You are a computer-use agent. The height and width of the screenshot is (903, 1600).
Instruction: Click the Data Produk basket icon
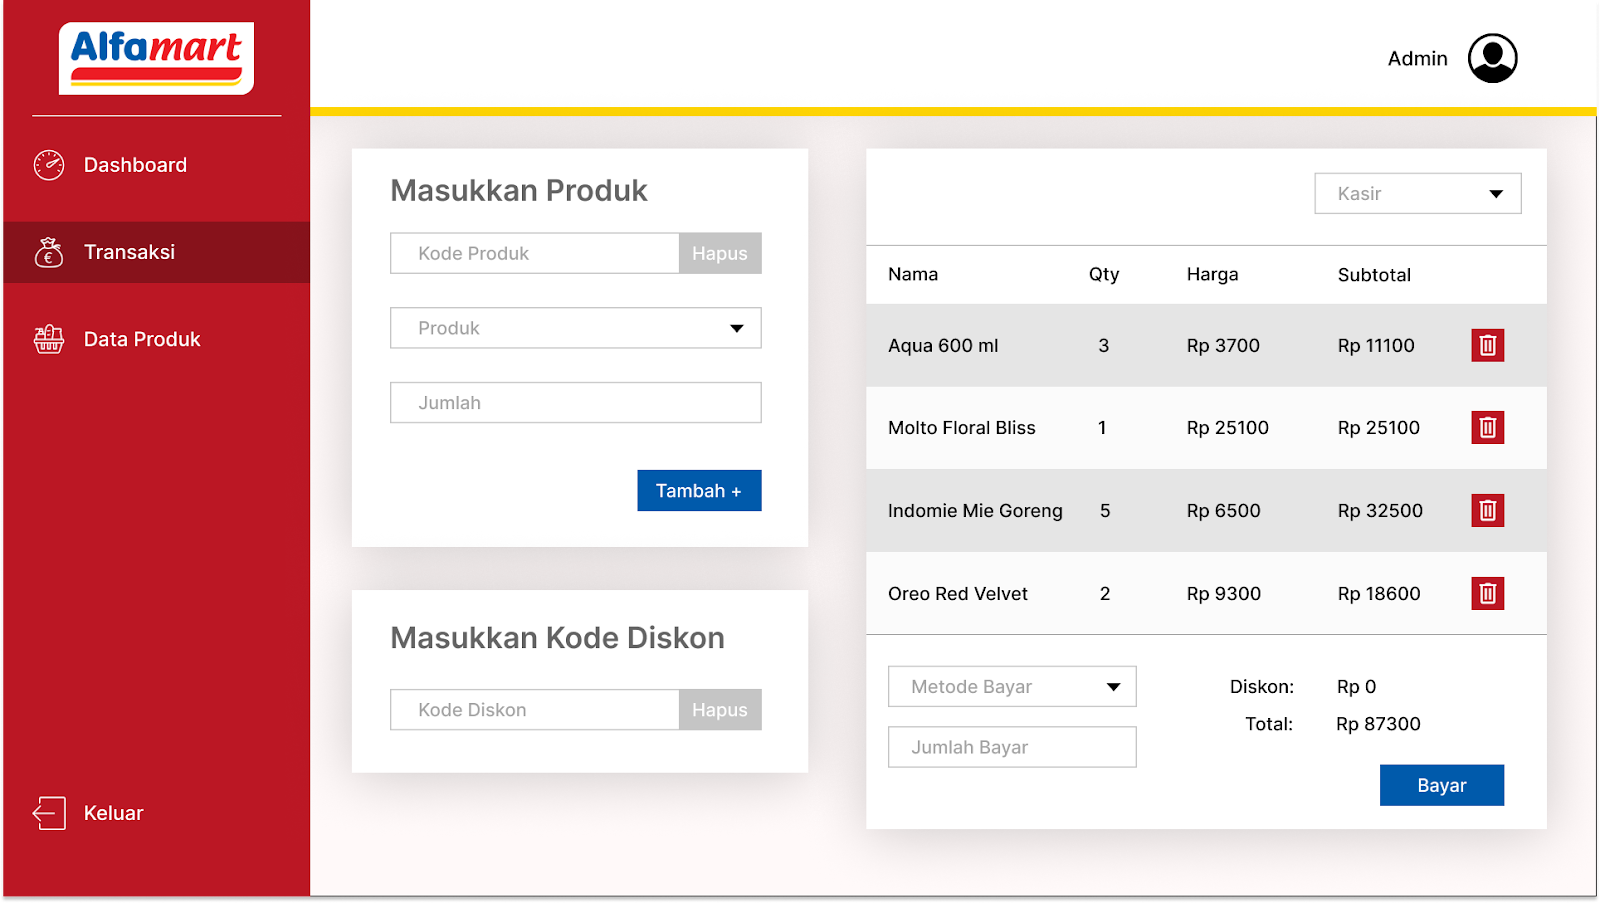49,339
